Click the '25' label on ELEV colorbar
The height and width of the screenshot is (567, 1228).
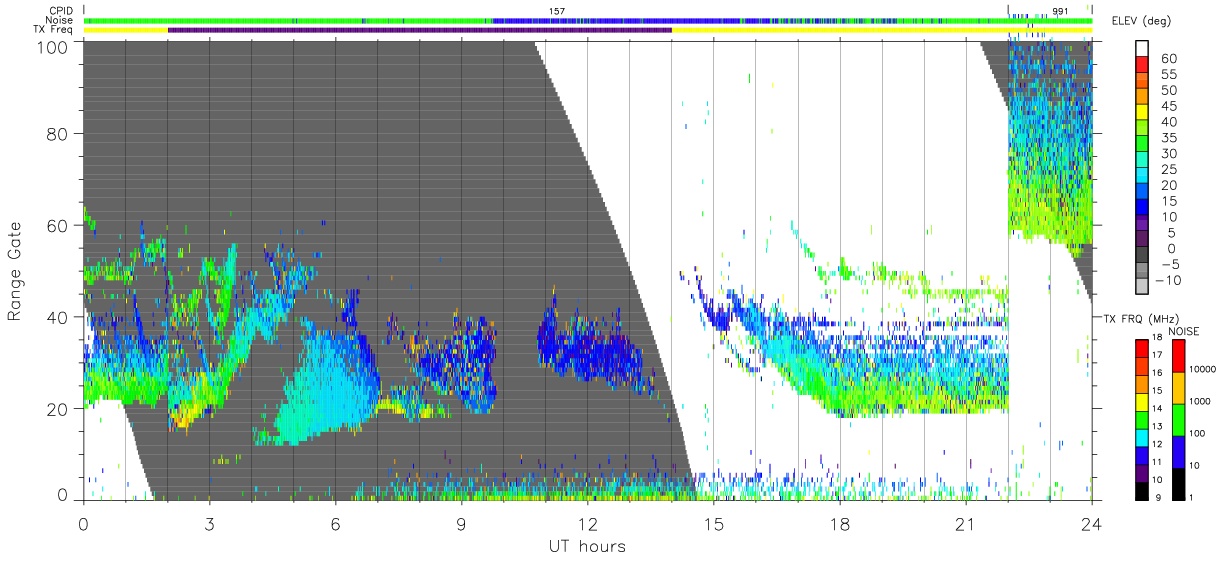point(1169,169)
